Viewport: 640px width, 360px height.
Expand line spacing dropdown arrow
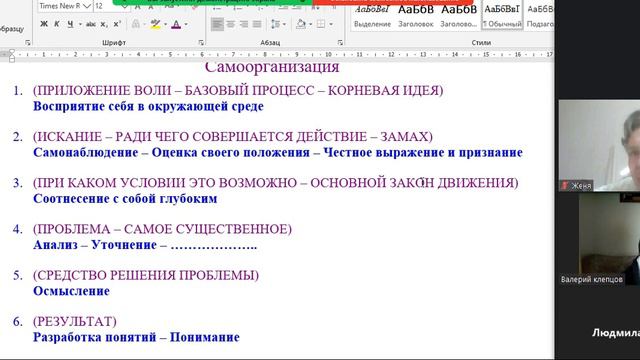[284, 24]
